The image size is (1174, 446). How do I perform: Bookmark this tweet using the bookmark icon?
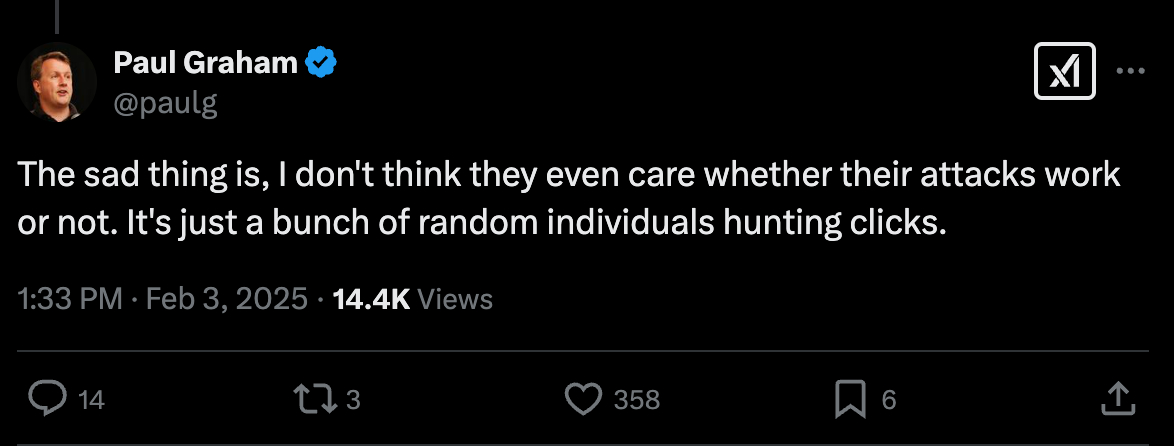(x=850, y=400)
